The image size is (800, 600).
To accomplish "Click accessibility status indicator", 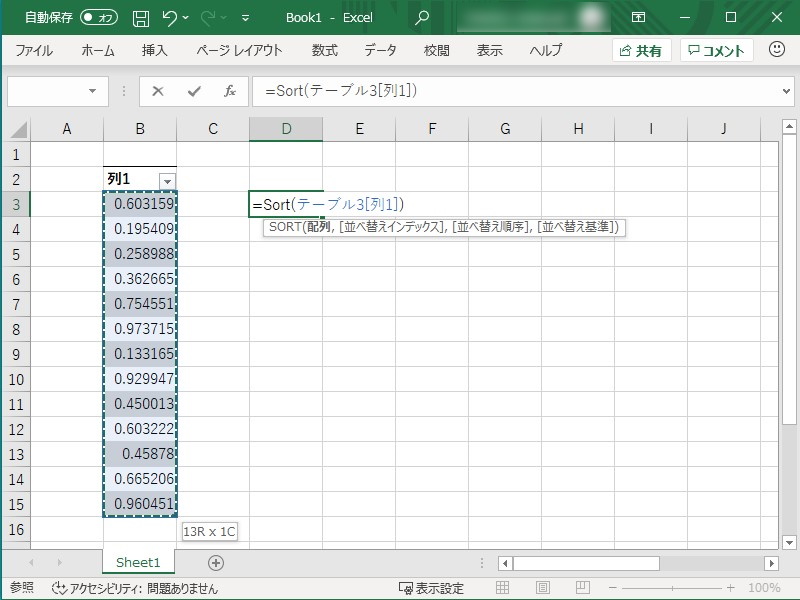I will pyautogui.click(x=135, y=588).
